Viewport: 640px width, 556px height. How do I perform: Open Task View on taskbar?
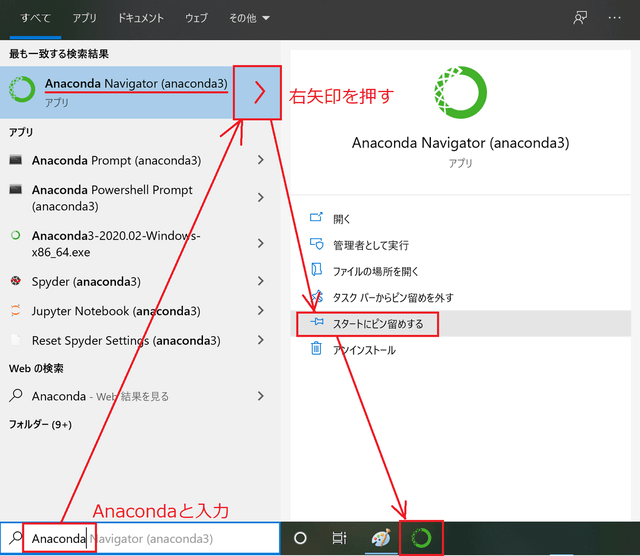point(339,538)
